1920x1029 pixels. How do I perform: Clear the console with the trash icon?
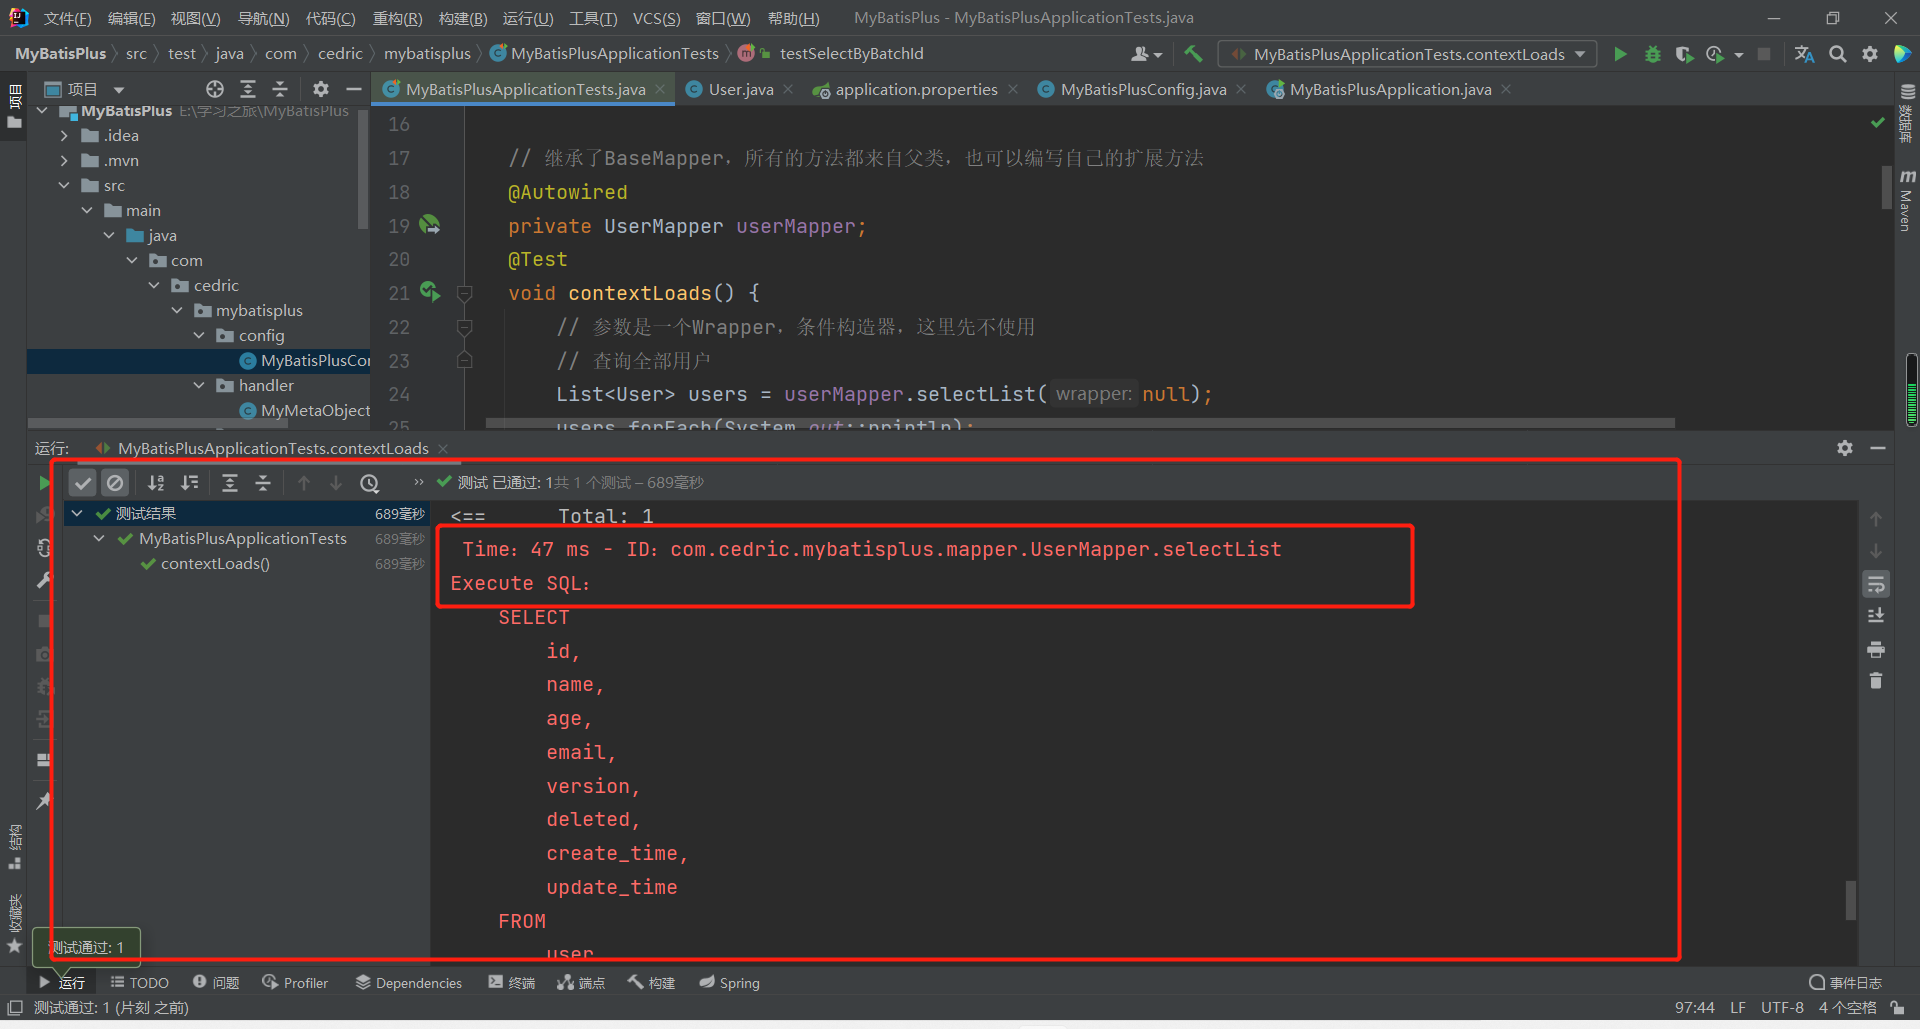coord(1876,681)
